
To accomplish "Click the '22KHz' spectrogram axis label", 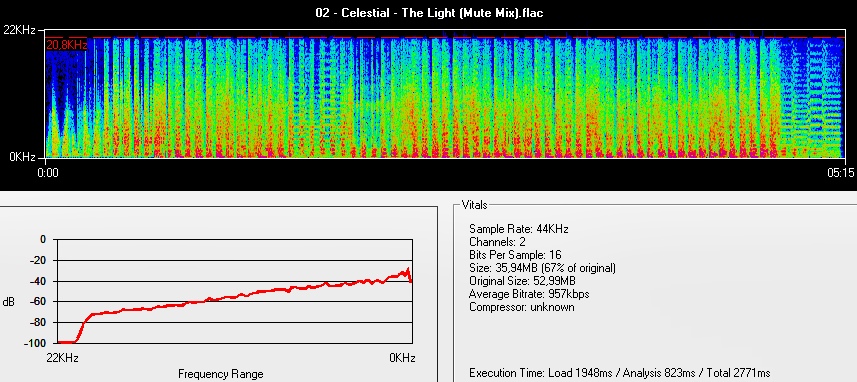I will (19, 30).
